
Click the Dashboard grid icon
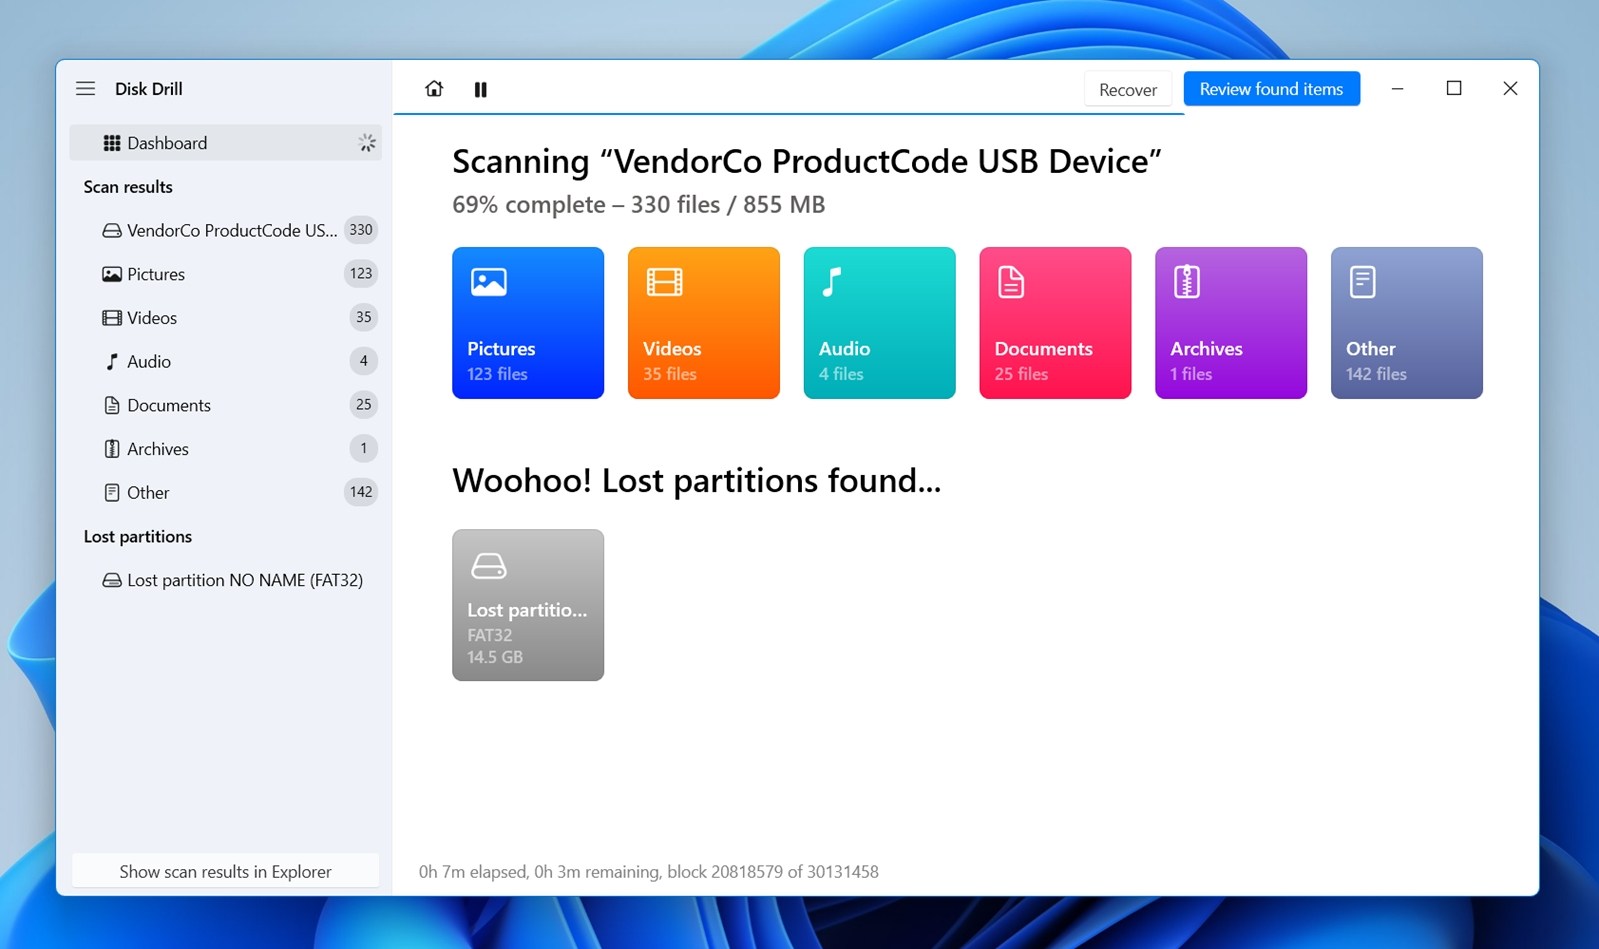[x=112, y=143]
